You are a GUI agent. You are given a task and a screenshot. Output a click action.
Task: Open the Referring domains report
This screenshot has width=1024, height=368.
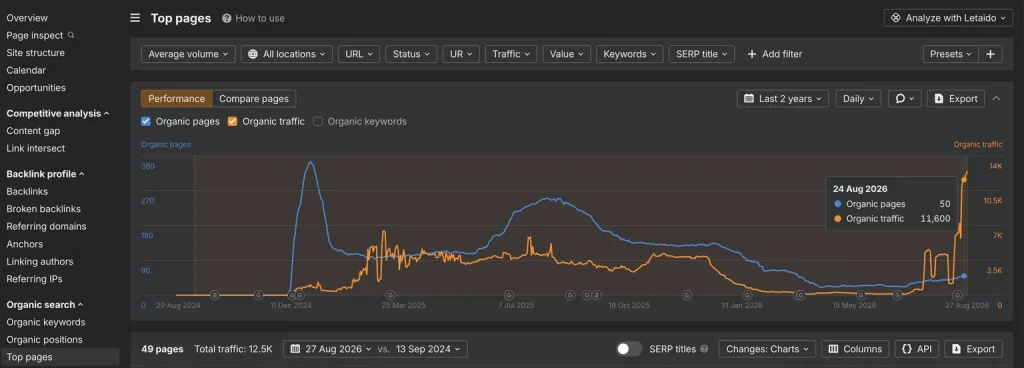tap(46, 226)
